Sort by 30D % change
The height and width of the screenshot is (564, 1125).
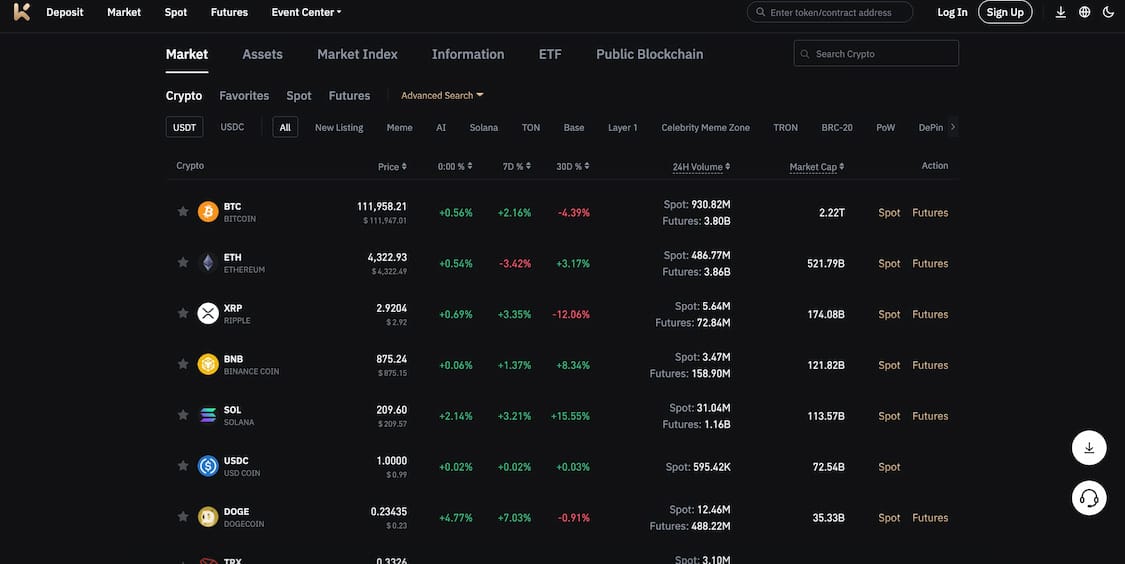[573, 166]
